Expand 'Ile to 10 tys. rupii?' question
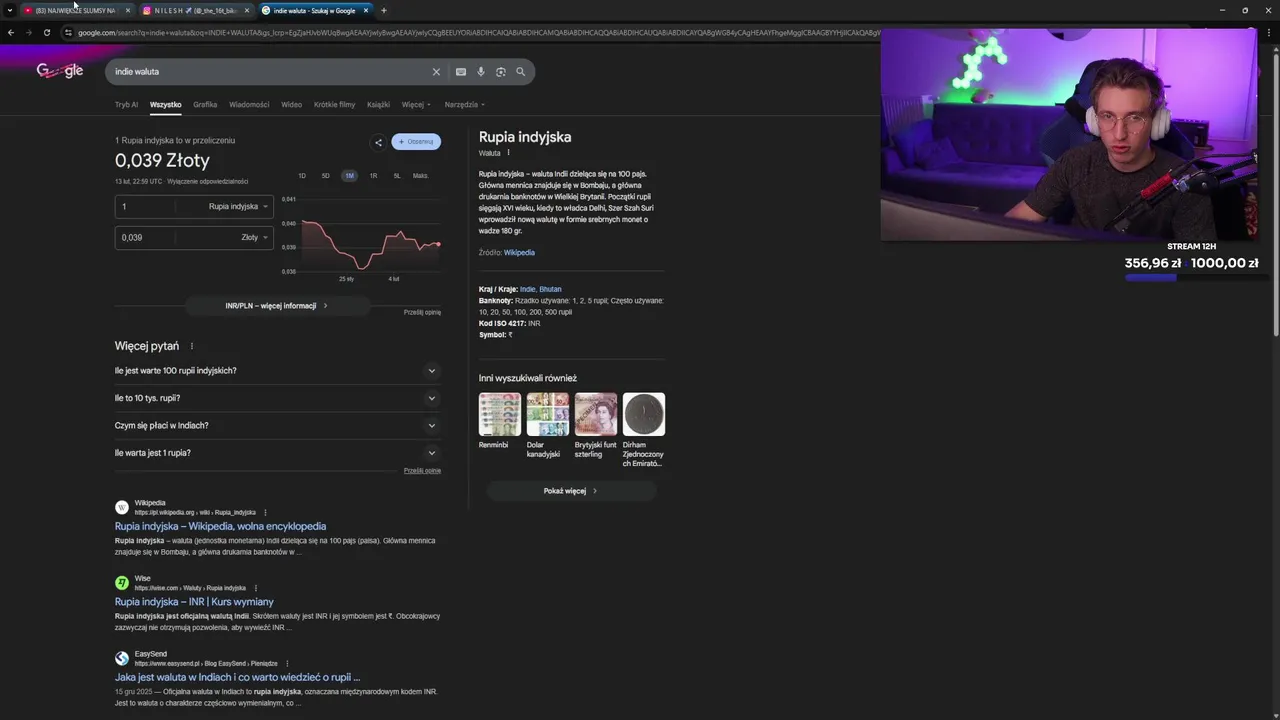This screenshot has width=1280, height=720. (277, 398)
